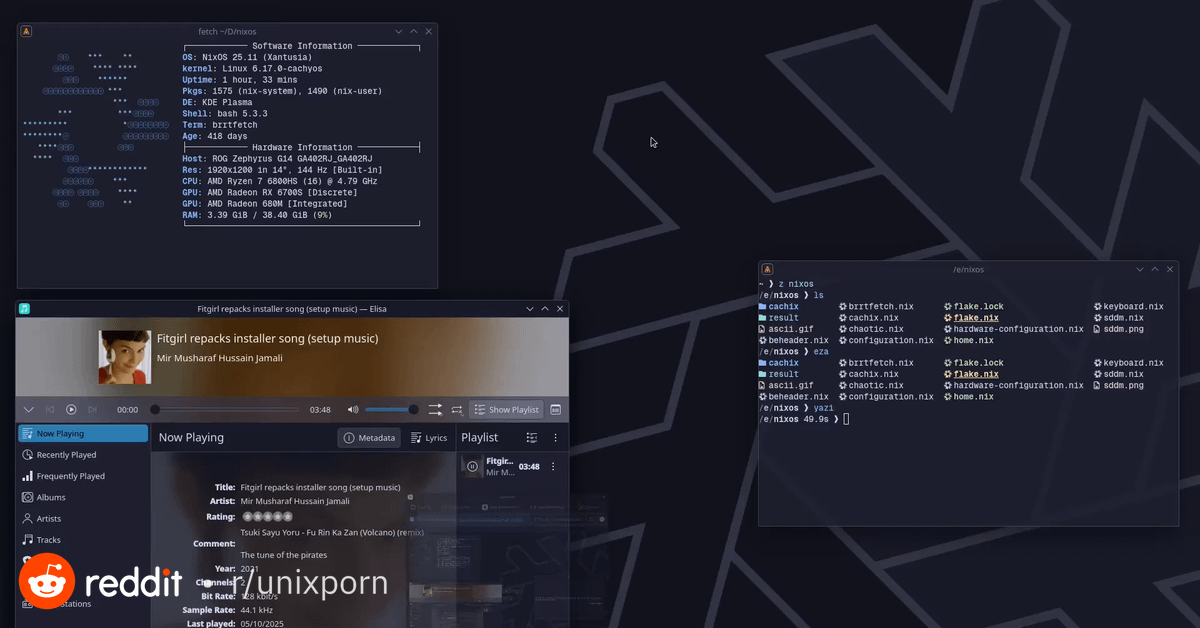Select Recently Played in sidebar

66,455
